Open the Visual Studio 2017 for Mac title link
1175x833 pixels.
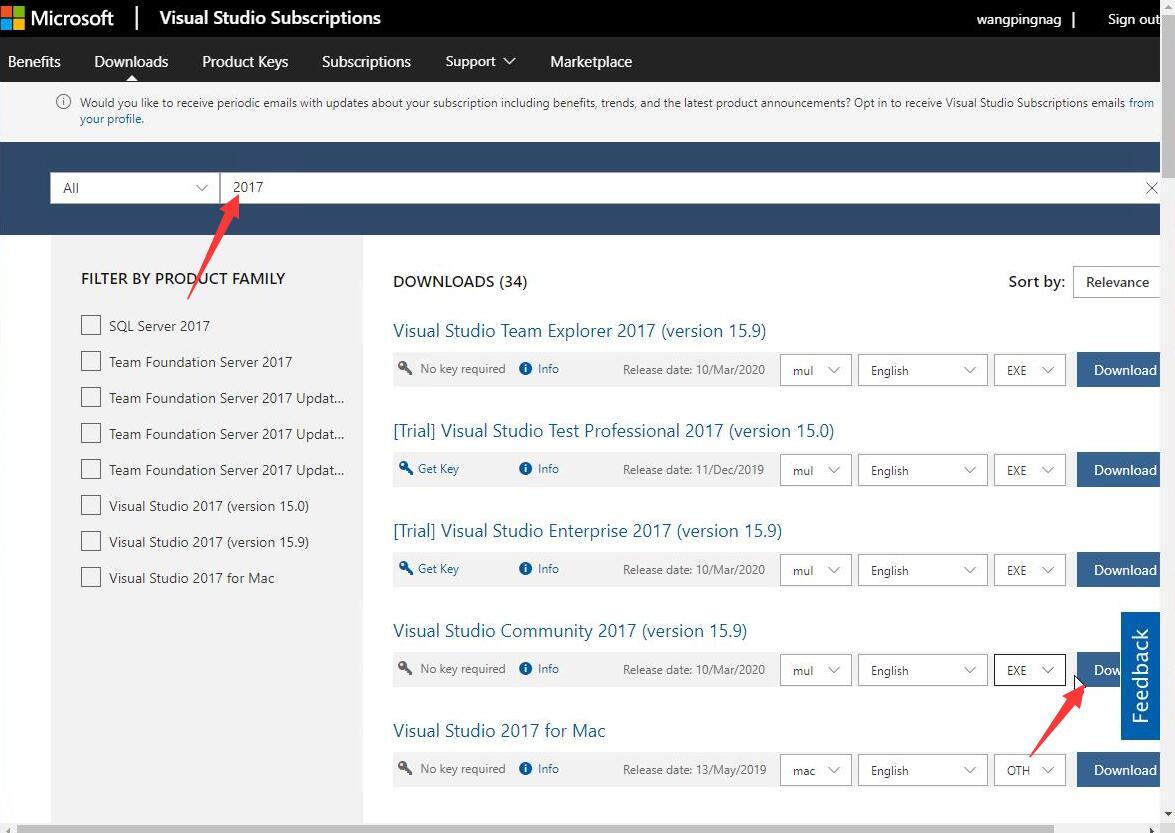499,730
